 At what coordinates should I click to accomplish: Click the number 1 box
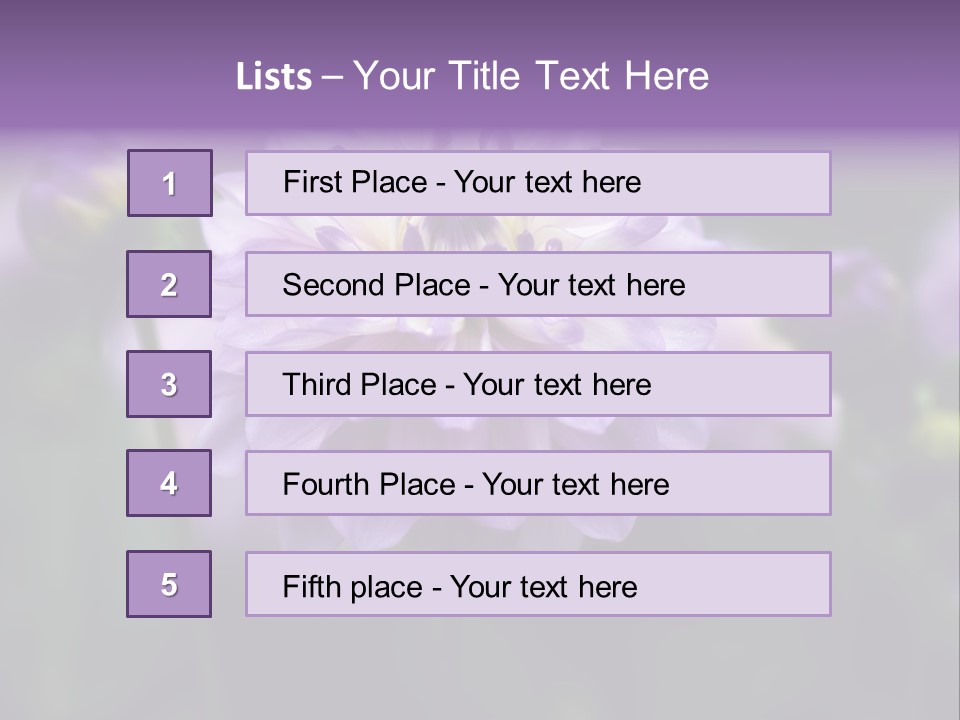pyautogui.click(x=170, y=183)
